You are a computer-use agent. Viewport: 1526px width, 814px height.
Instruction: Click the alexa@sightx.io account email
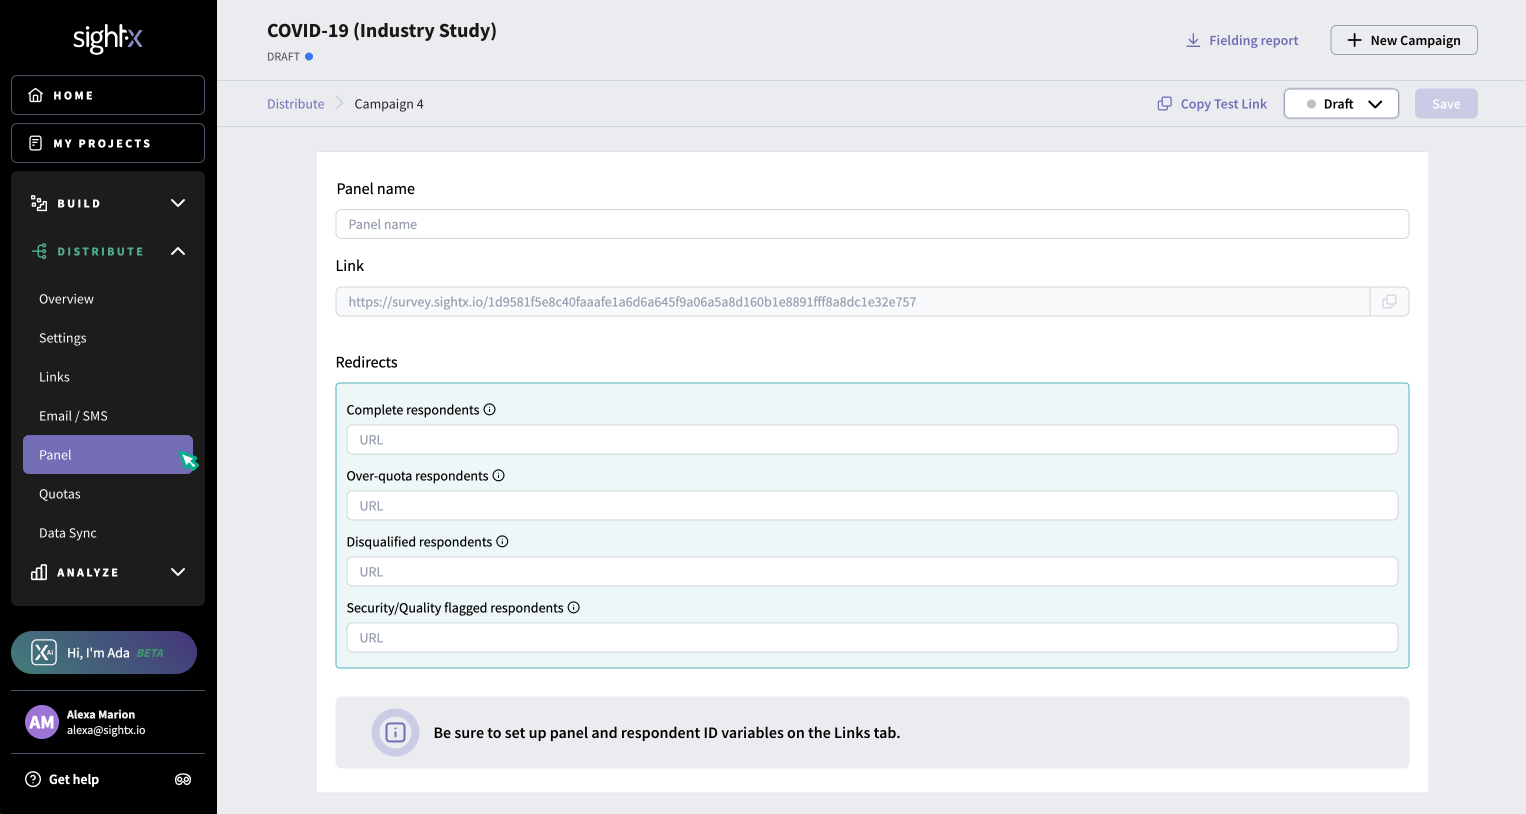pyautogui.click(x=106, y=730)
